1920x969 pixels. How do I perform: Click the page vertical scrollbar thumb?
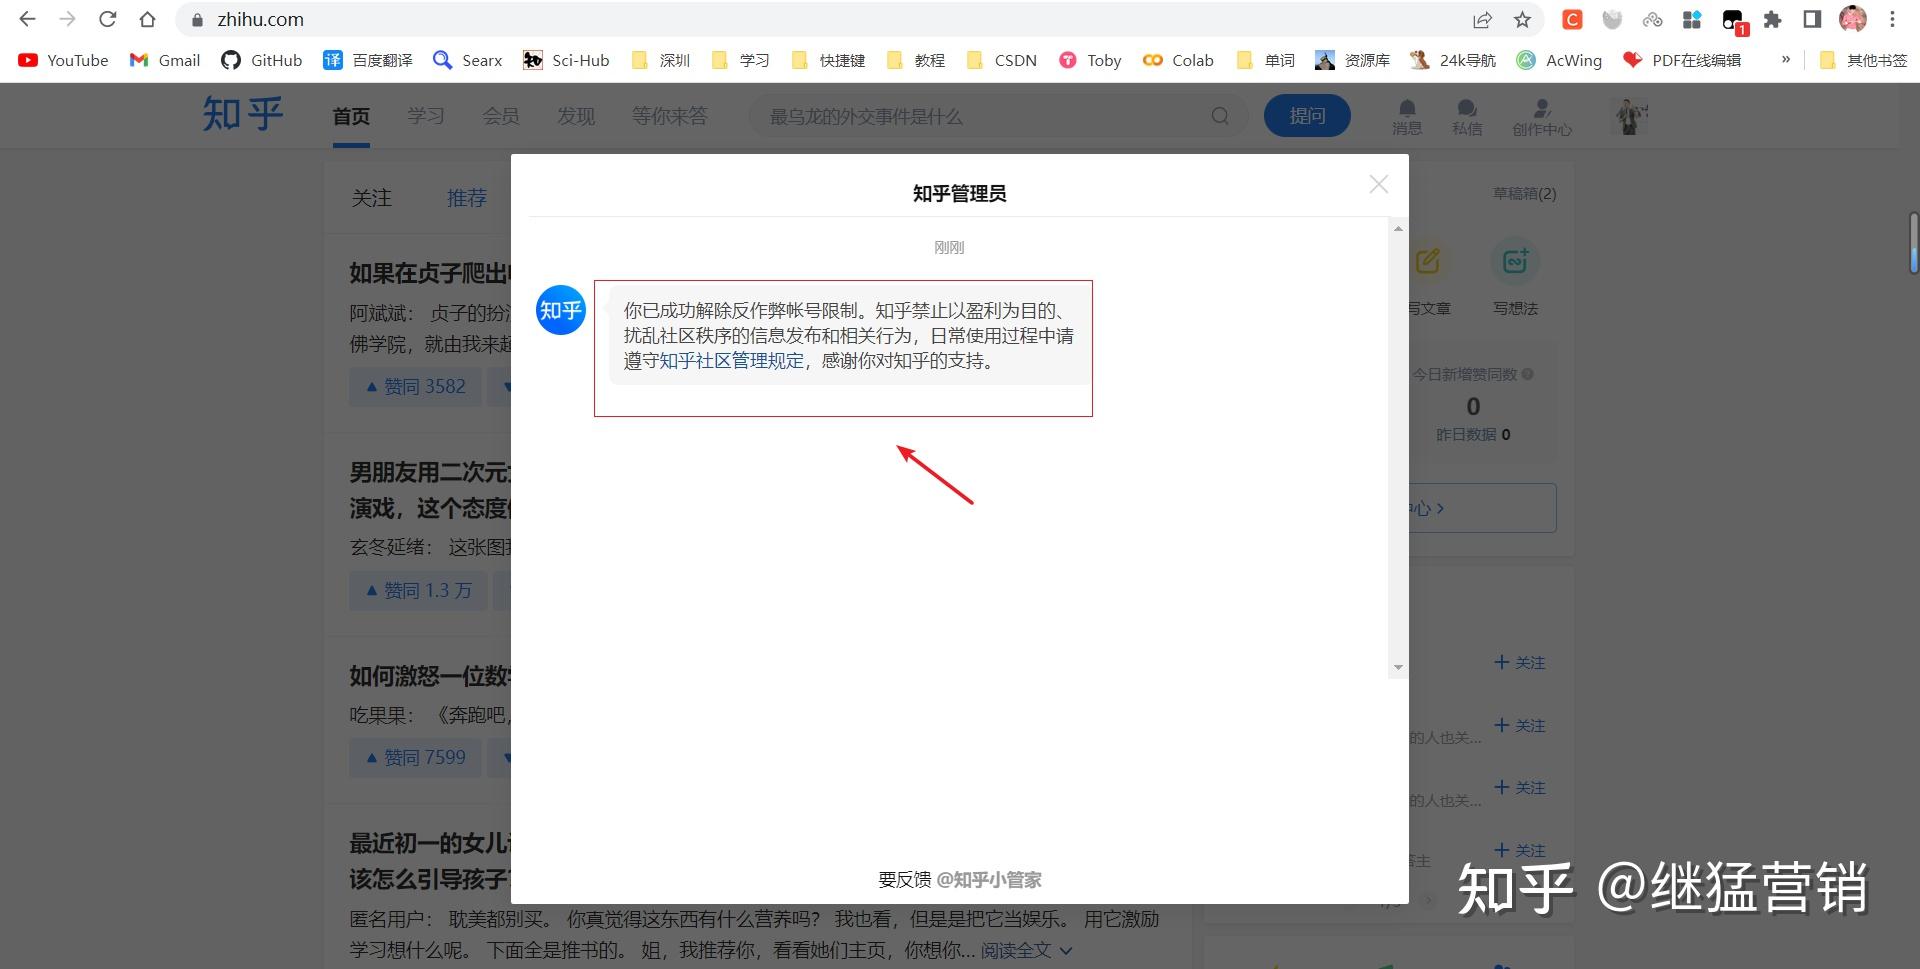[x=1913, y=242]
